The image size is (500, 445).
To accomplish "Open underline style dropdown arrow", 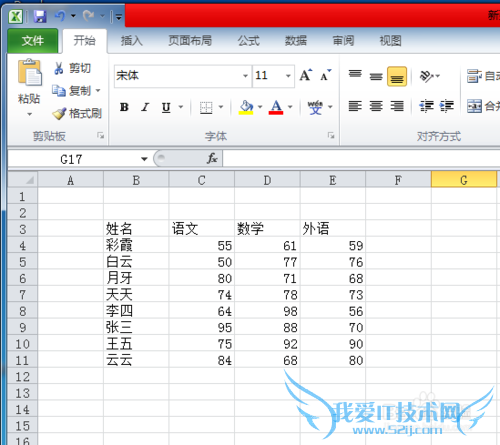I will pyautogui.click(x=181, y=107).
